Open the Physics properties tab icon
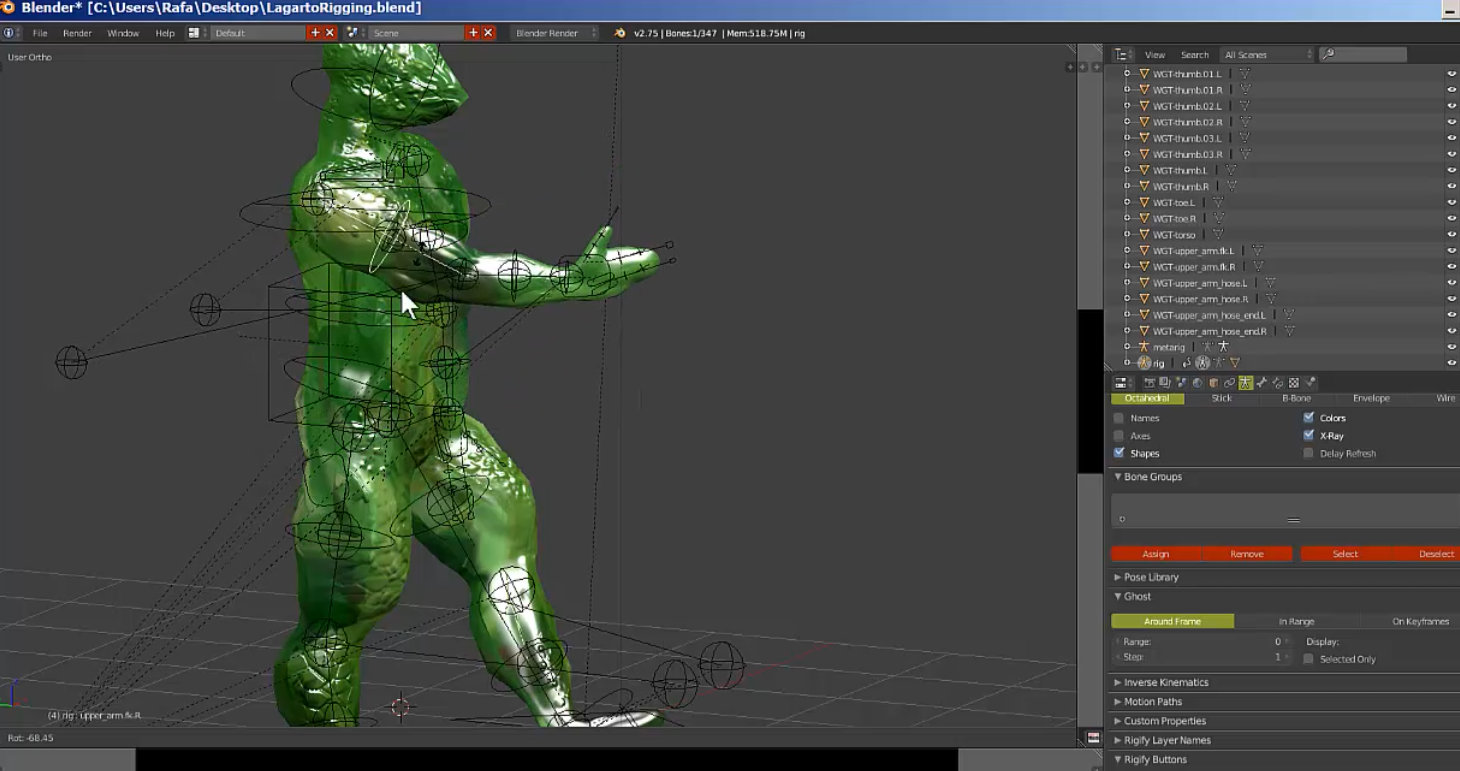The width and height of the screenshot is (1460, 771). click(x=1310, y=383)
